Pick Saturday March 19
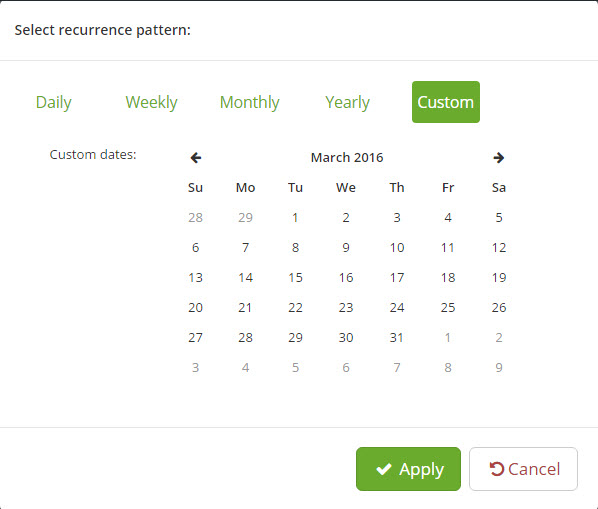The width and height of the screenshot is (598, 509). [499, 278]
